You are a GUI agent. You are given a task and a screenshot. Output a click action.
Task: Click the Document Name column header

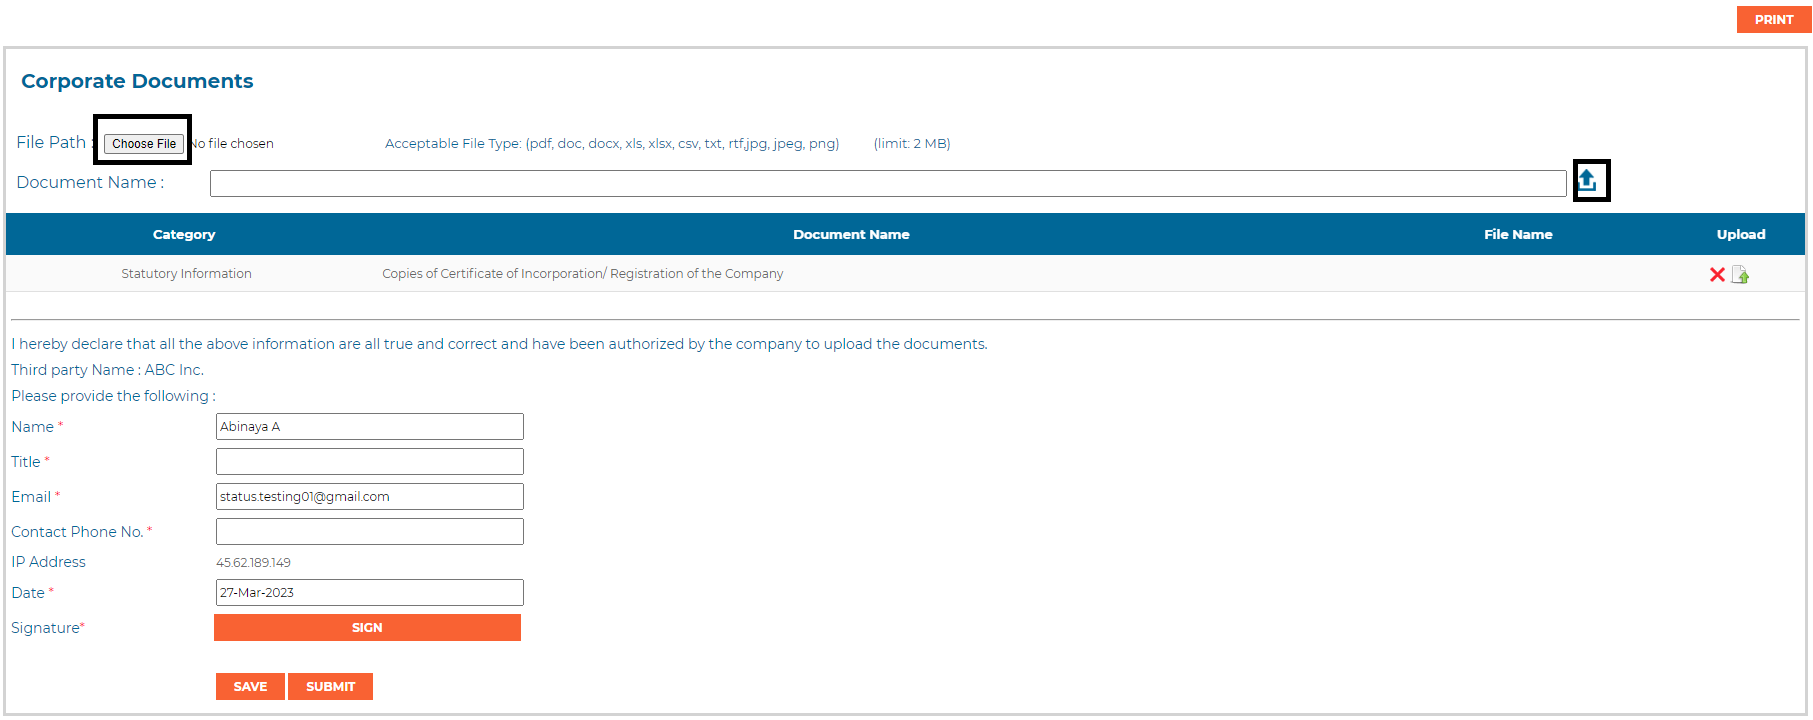coord(851,235)
